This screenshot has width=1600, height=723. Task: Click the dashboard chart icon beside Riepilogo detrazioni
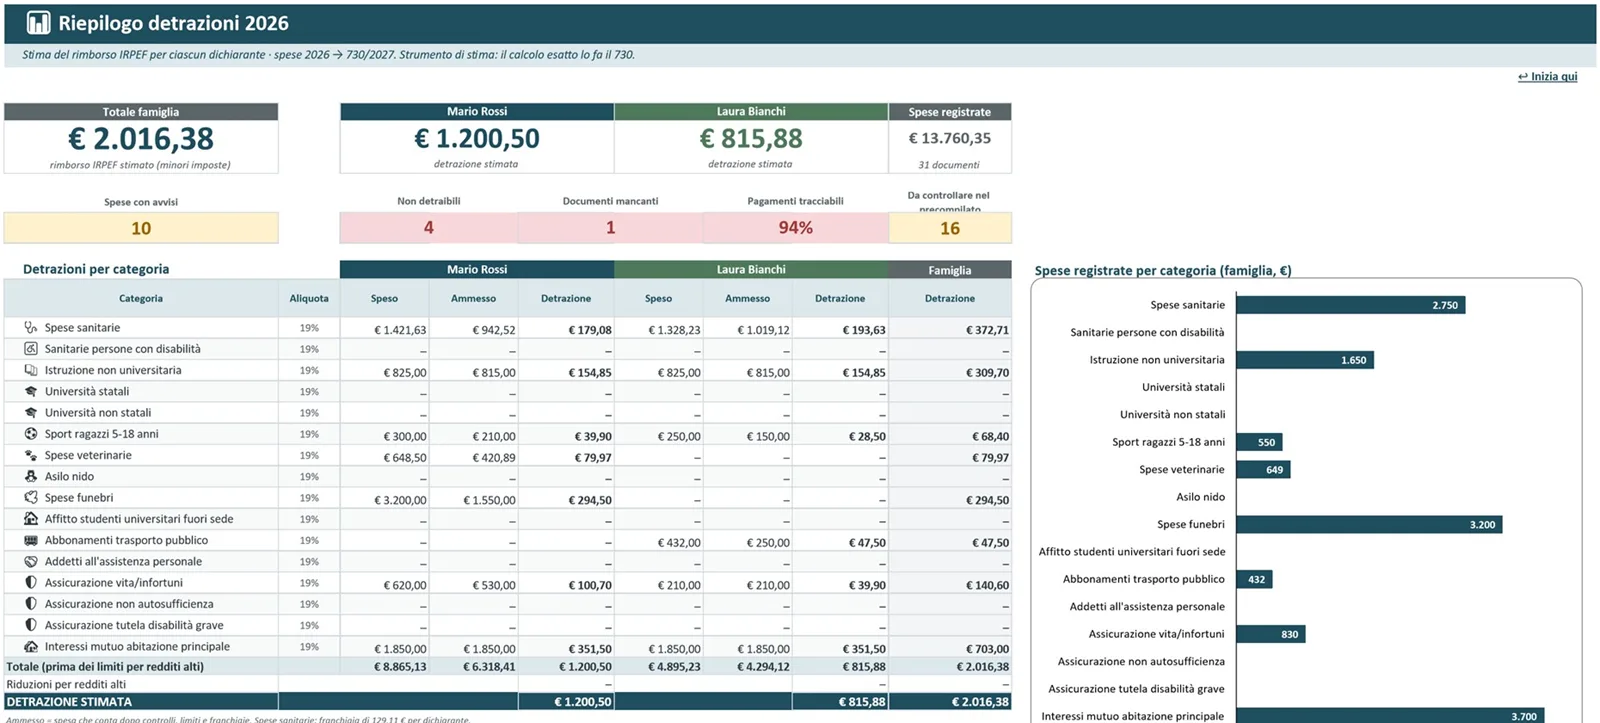(38, 23)
